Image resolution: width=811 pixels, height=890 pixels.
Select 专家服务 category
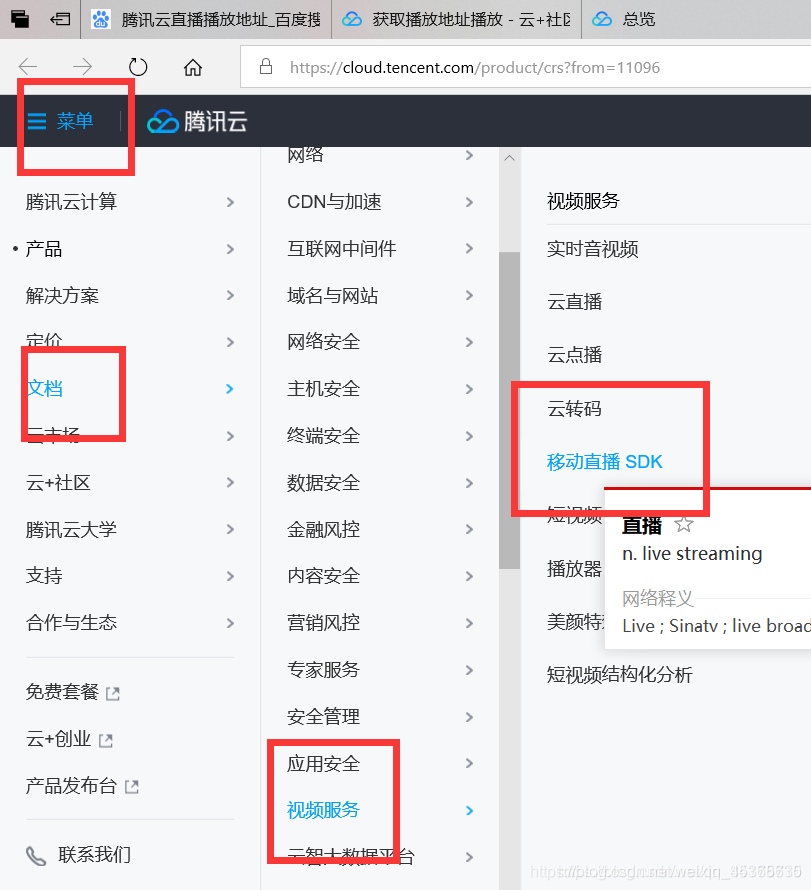click(323, 670)
